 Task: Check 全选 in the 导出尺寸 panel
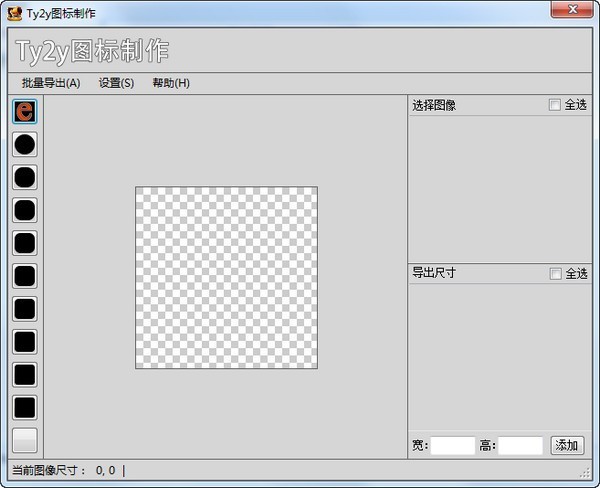click(555, 274)
